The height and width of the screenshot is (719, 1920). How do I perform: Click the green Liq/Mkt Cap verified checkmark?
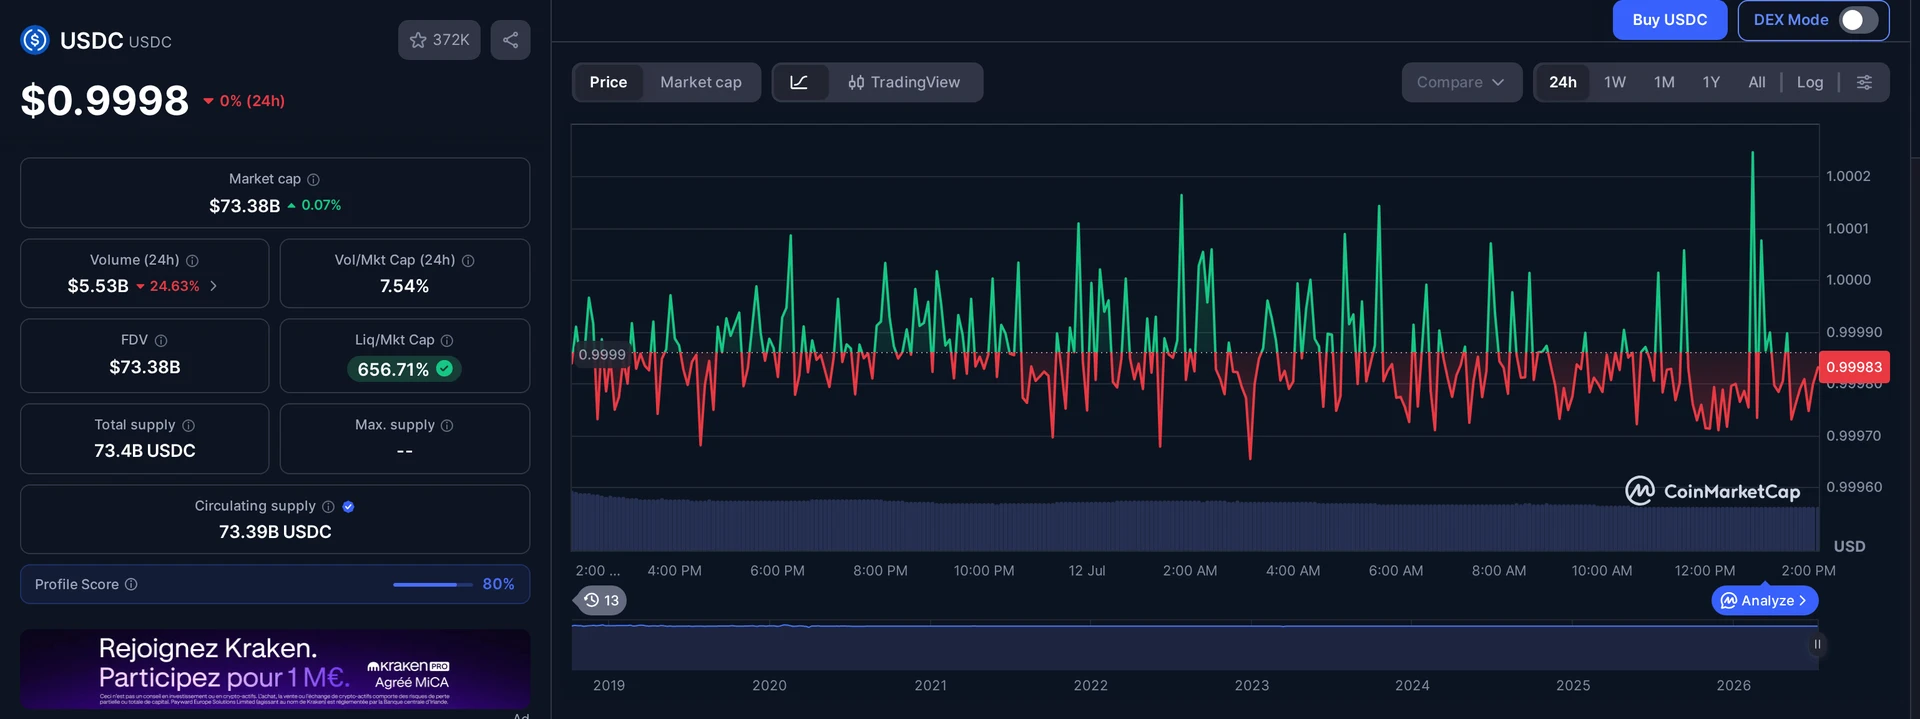pos(445,369)
